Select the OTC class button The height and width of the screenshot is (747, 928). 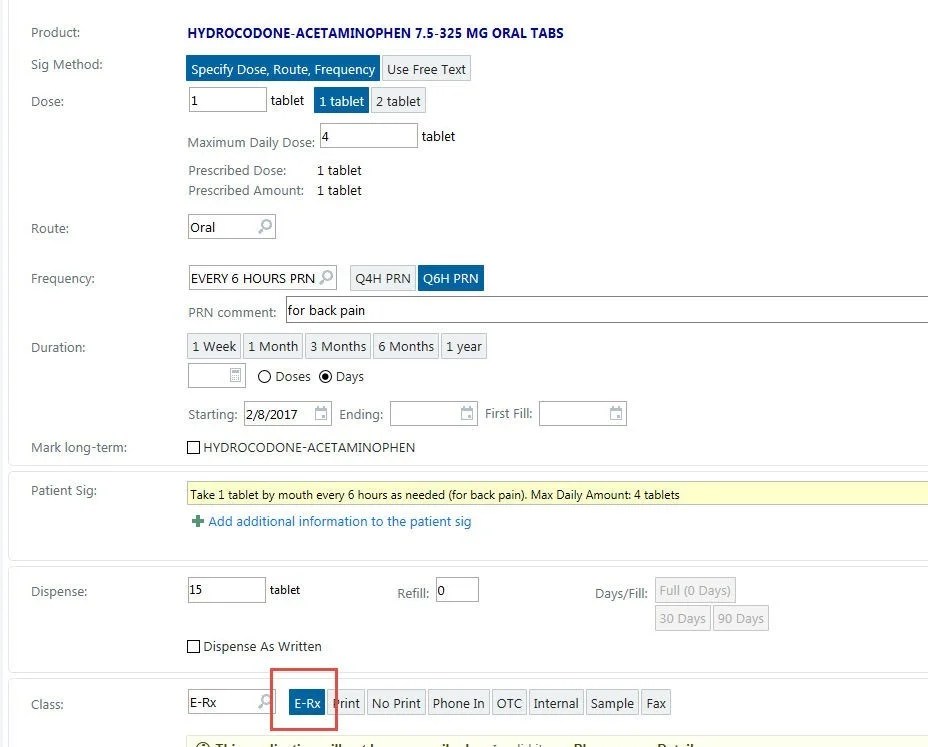[x=509, y=703]
